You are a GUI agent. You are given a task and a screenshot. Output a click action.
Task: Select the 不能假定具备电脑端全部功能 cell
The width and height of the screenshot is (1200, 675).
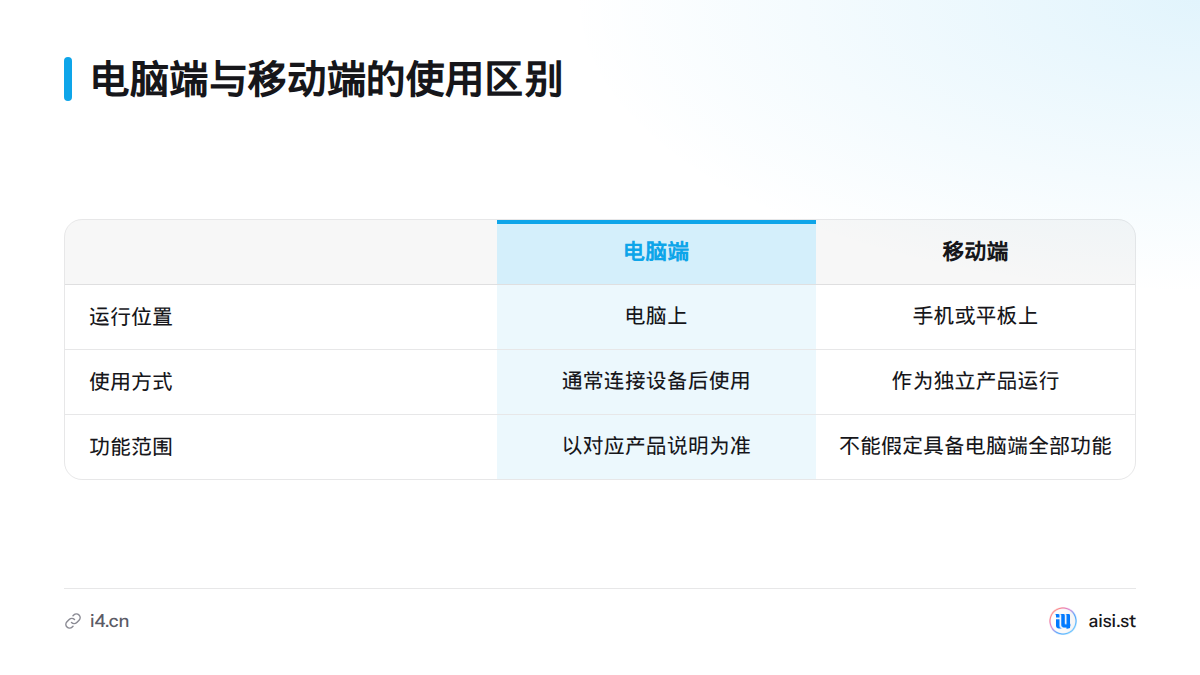[x=975, y=447]
